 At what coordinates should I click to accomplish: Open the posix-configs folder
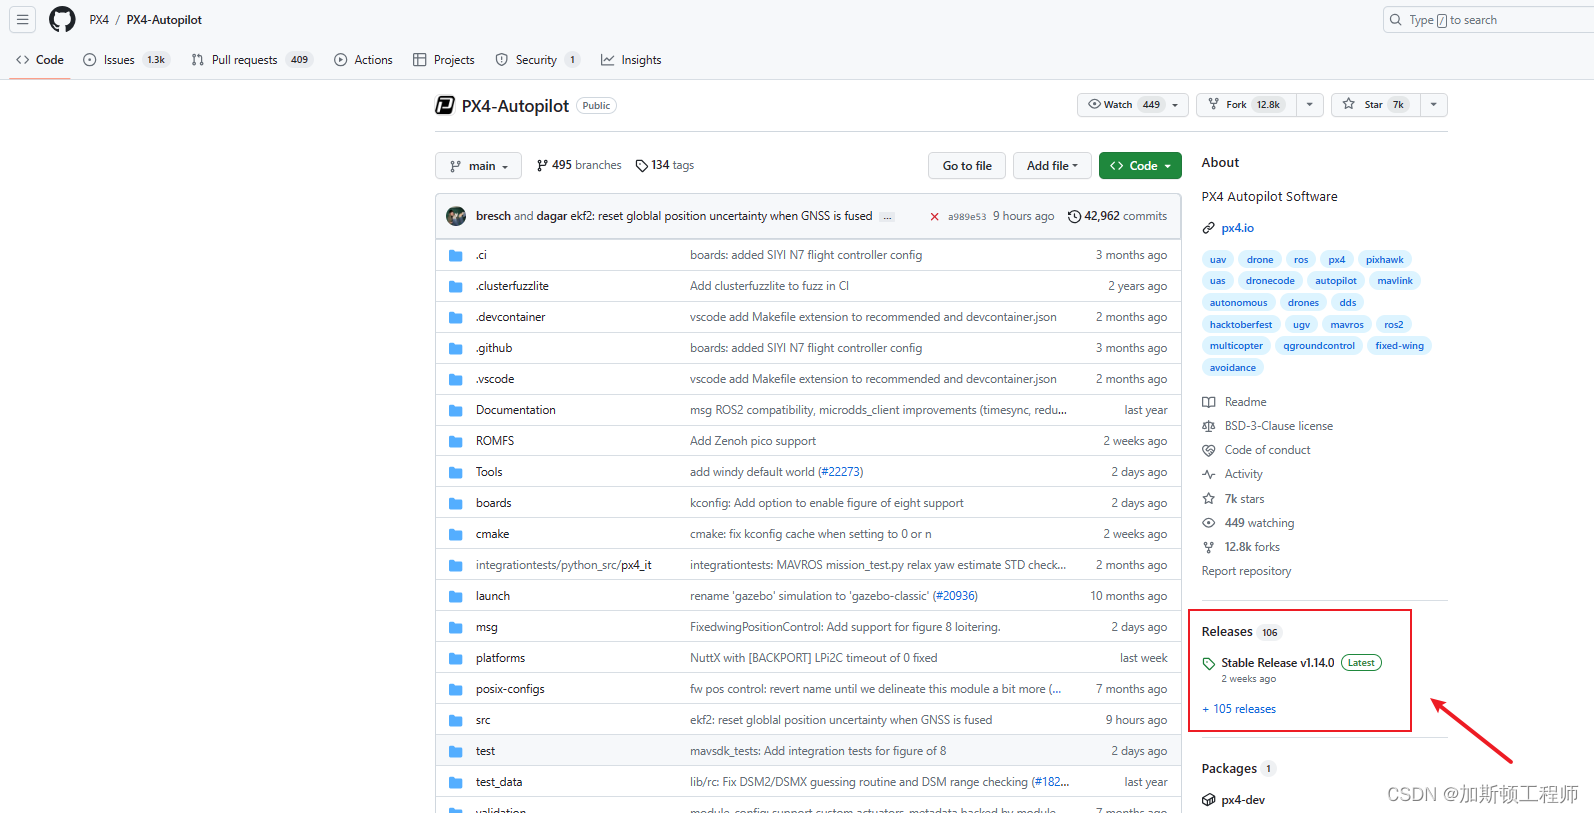click(510, 689)
